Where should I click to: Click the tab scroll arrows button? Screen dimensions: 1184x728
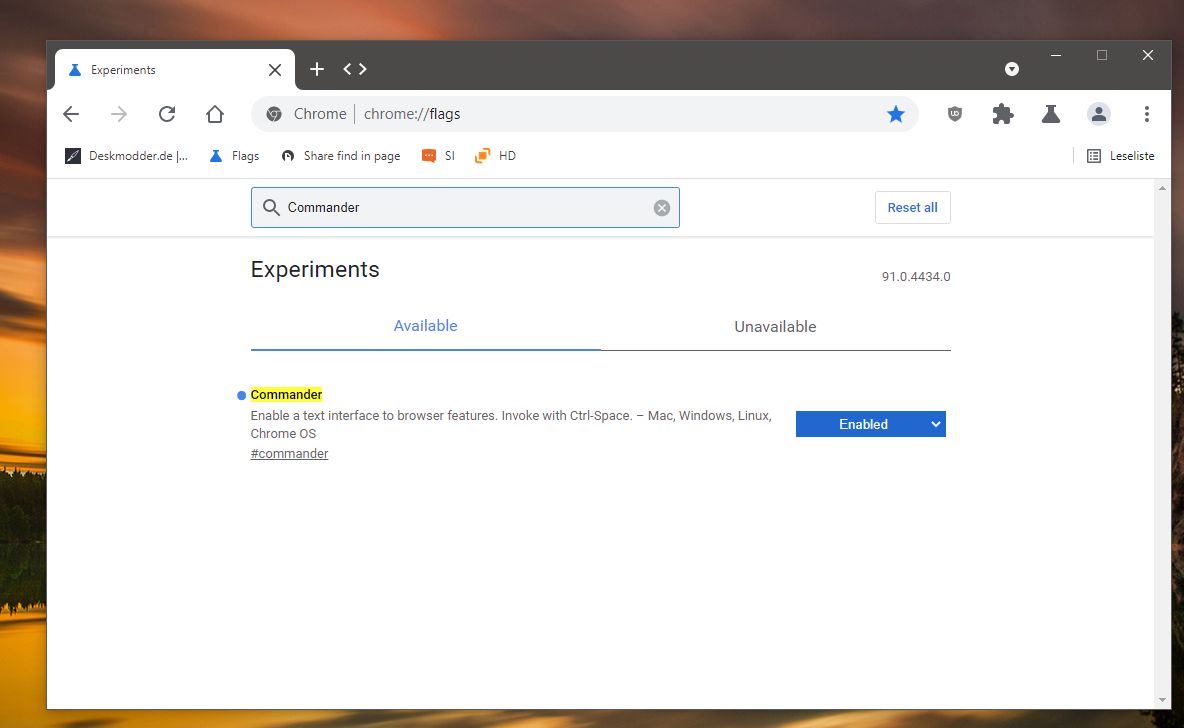coord(355,69)
